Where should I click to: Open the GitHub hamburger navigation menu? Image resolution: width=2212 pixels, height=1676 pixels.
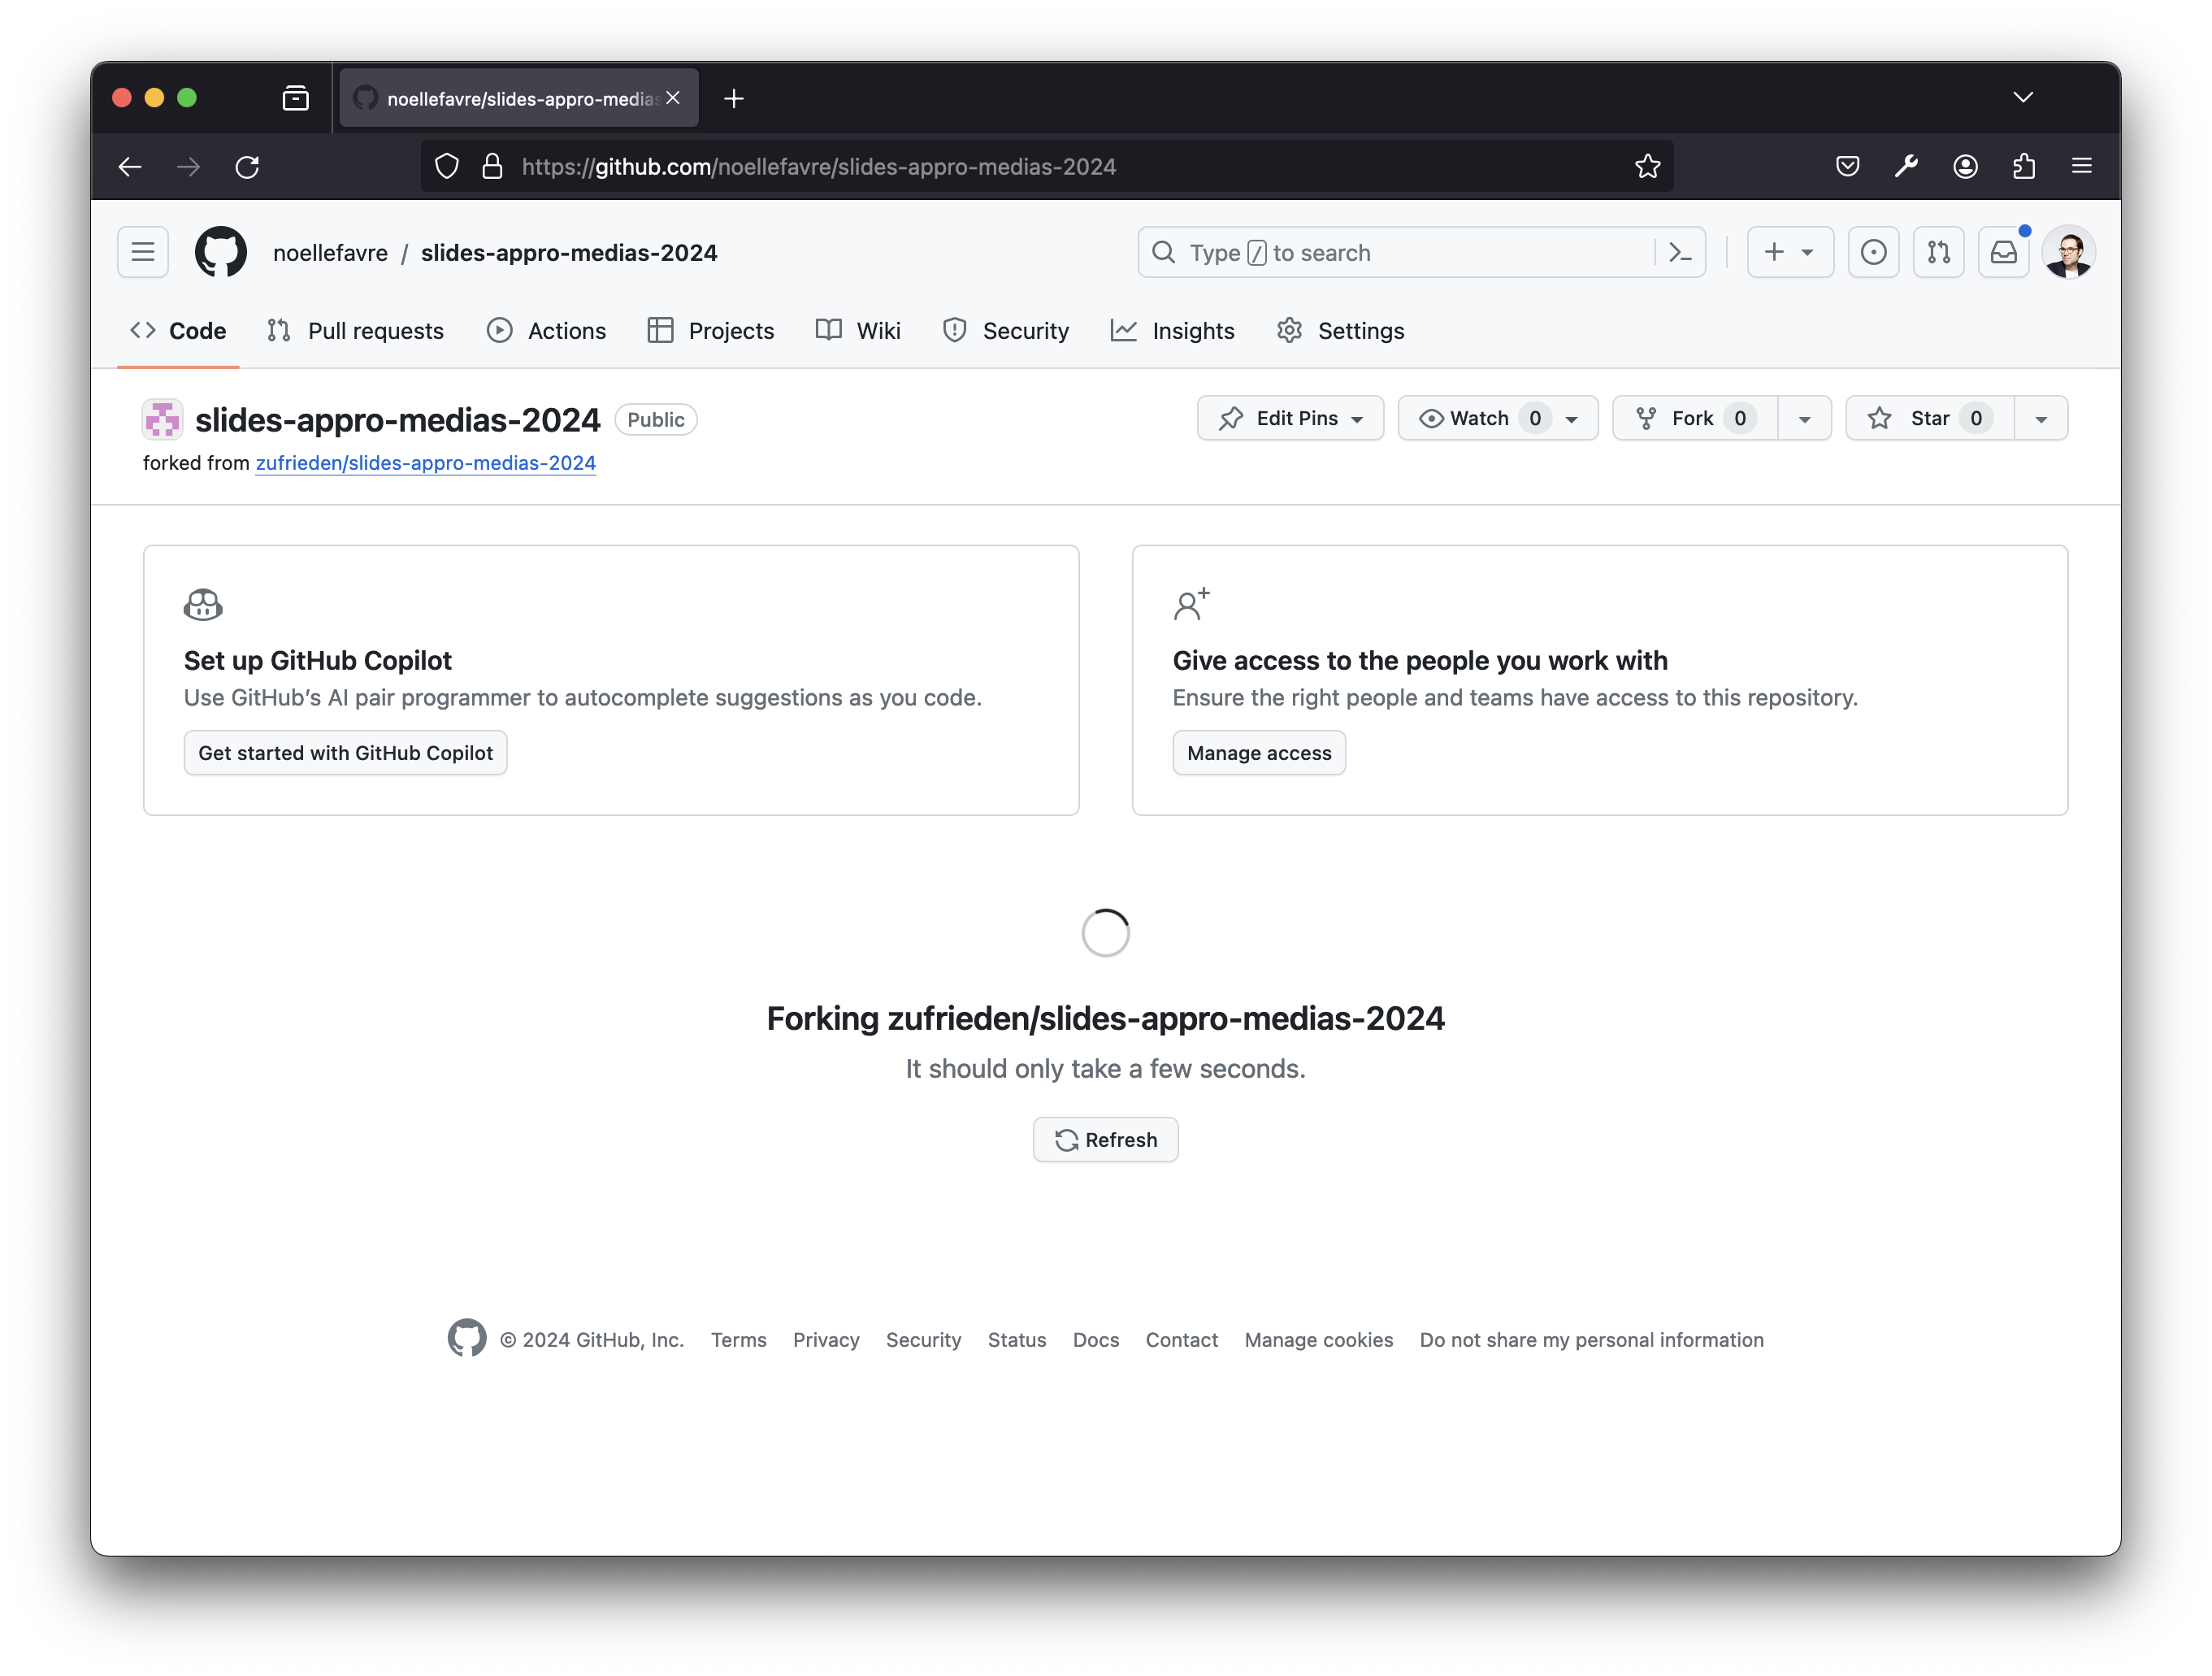coord(143,252)
